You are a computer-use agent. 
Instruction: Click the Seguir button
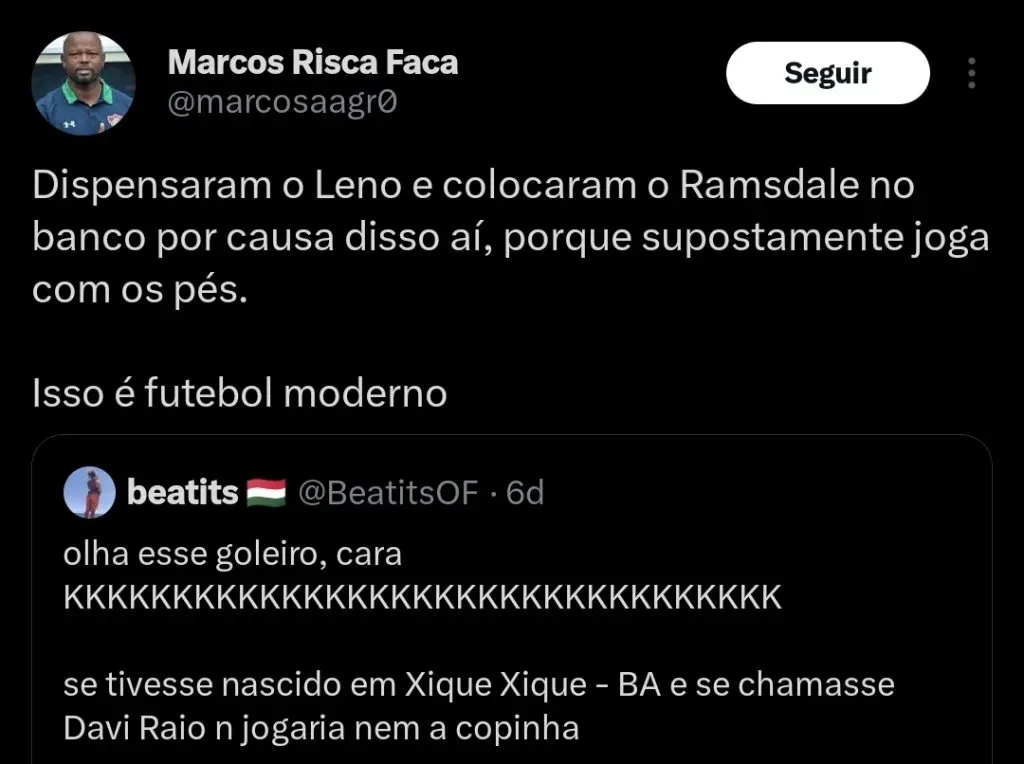tap(827, 73)
